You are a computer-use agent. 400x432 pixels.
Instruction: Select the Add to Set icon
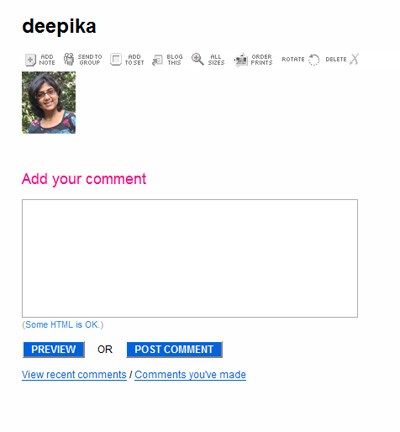(116, 60)
